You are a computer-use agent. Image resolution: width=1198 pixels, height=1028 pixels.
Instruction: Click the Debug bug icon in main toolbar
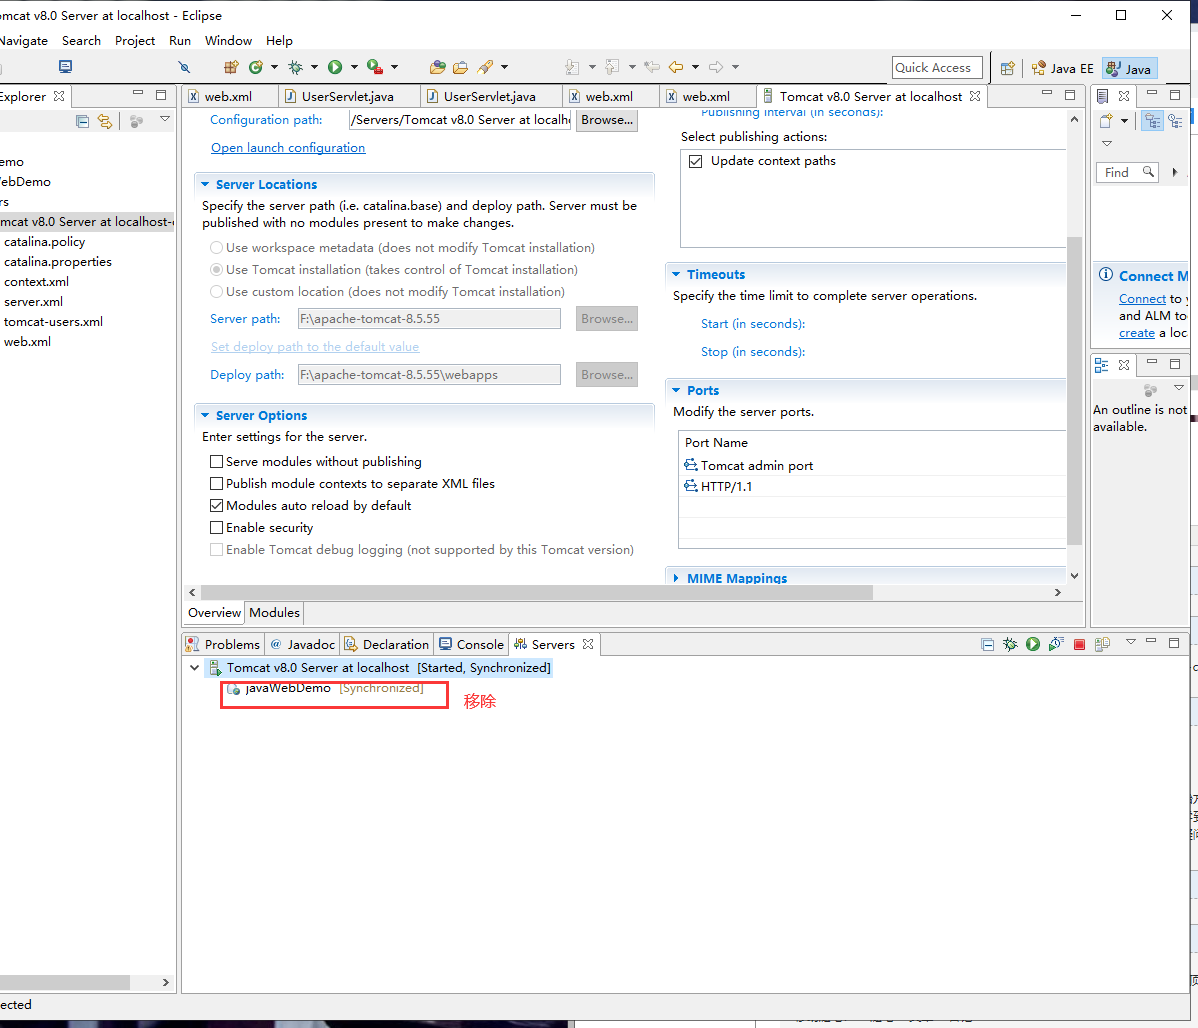295,67
